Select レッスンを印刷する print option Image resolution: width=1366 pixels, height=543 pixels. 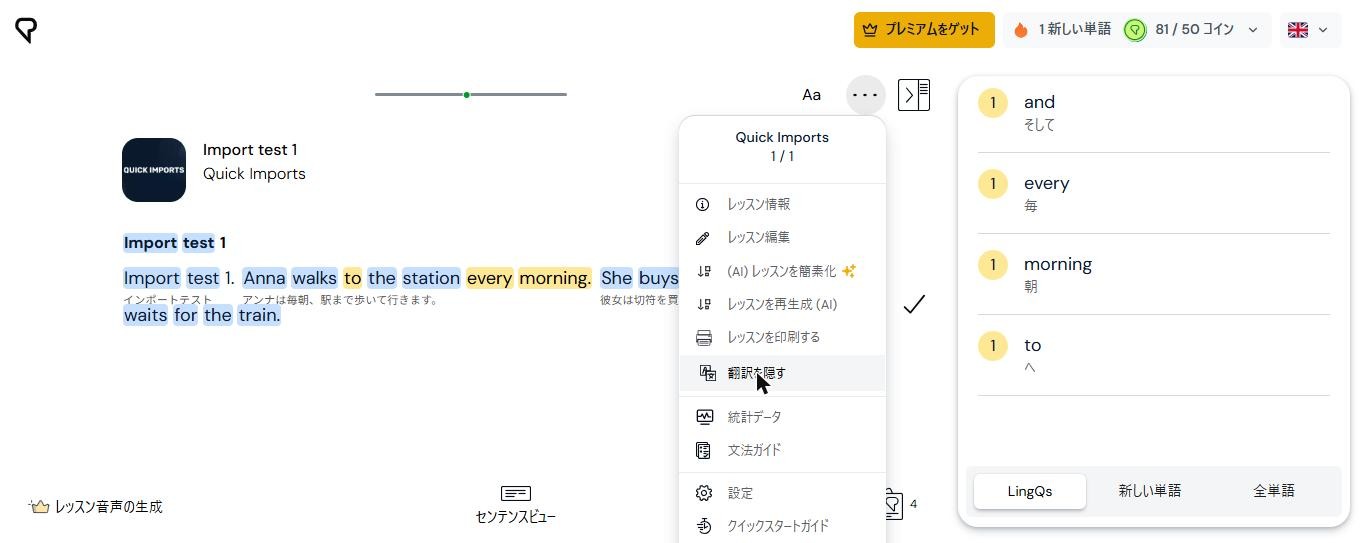click(782, 337)
